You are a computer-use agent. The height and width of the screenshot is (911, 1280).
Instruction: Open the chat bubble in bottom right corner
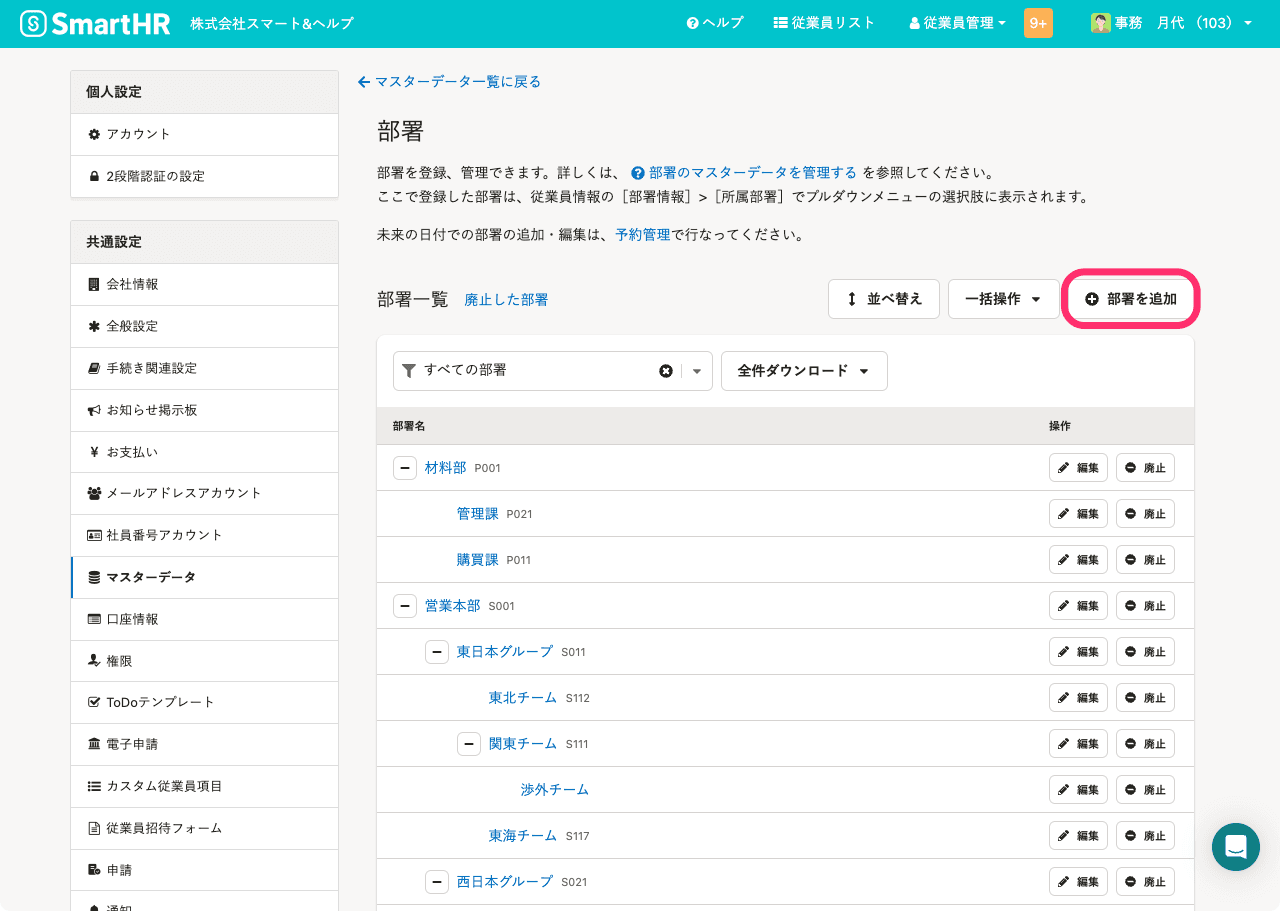(1236, 846)
